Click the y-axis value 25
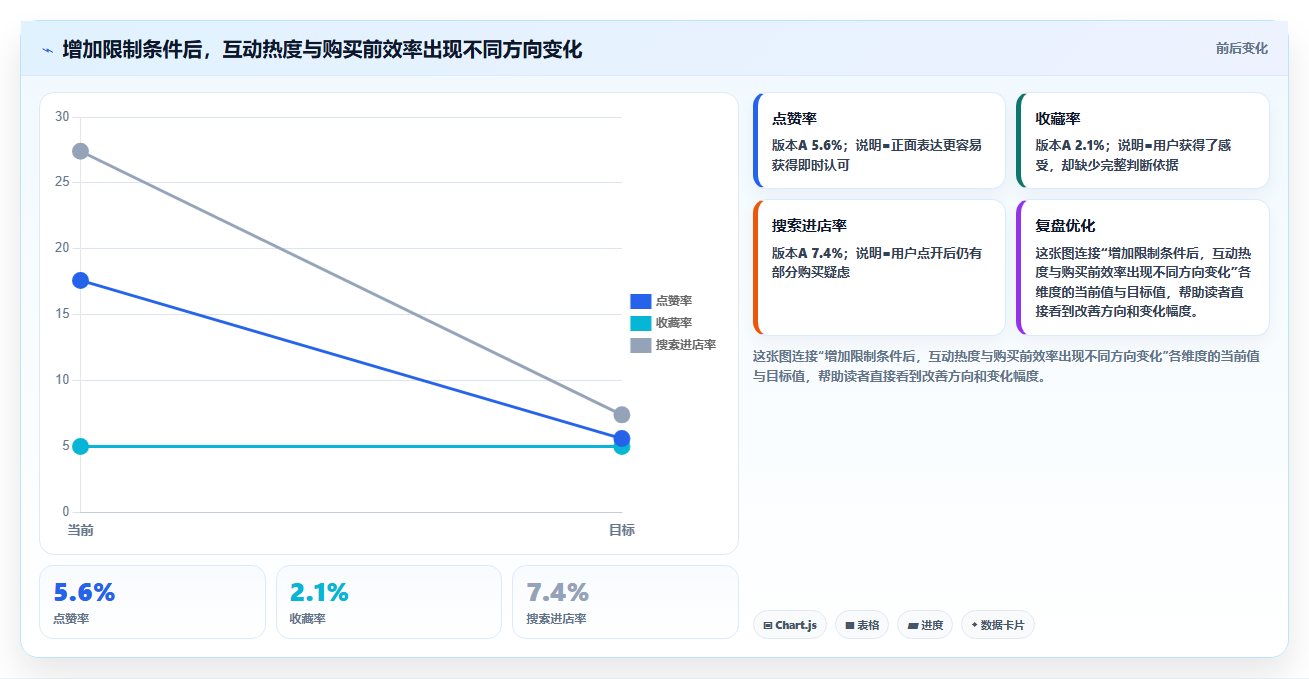 tap(62, 182)
